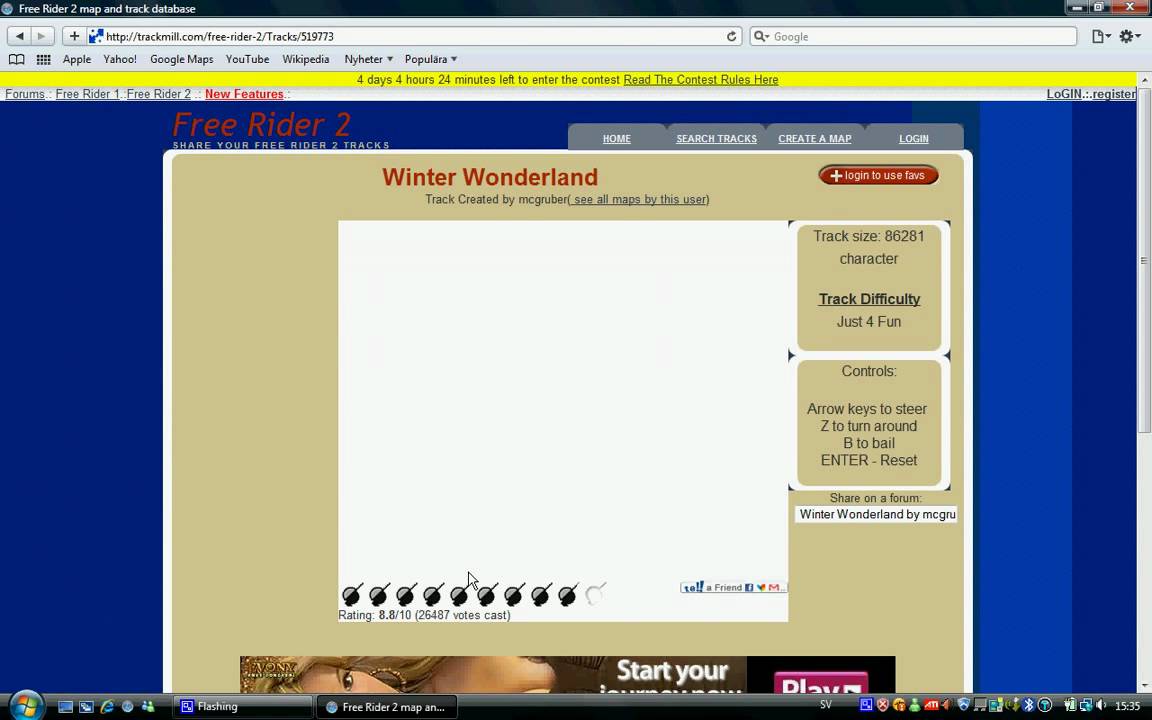This screenshot has width=1152, height=720.
Task: Rate the track with the third bomb icon
Action: (406, 594)
